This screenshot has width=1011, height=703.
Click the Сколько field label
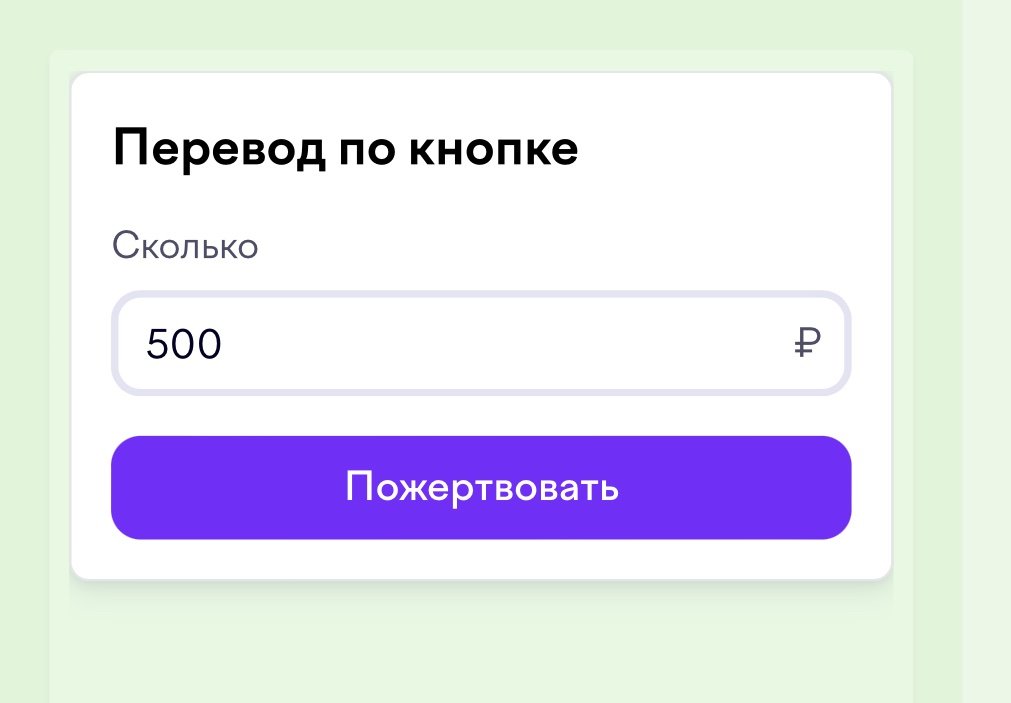[x=185, y=246]
